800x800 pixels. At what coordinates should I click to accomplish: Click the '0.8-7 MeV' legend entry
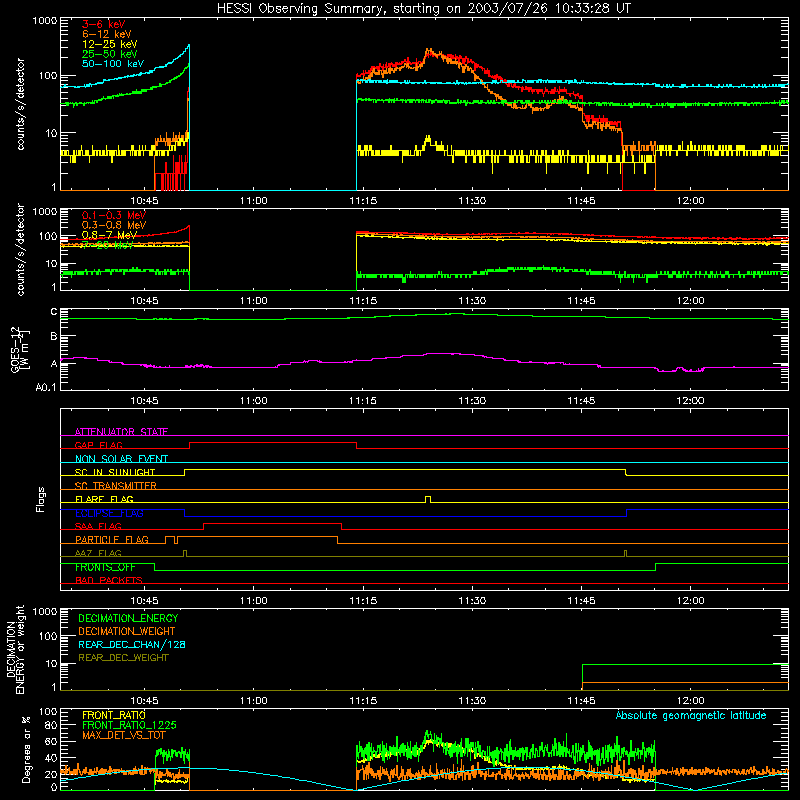[110, 235]
